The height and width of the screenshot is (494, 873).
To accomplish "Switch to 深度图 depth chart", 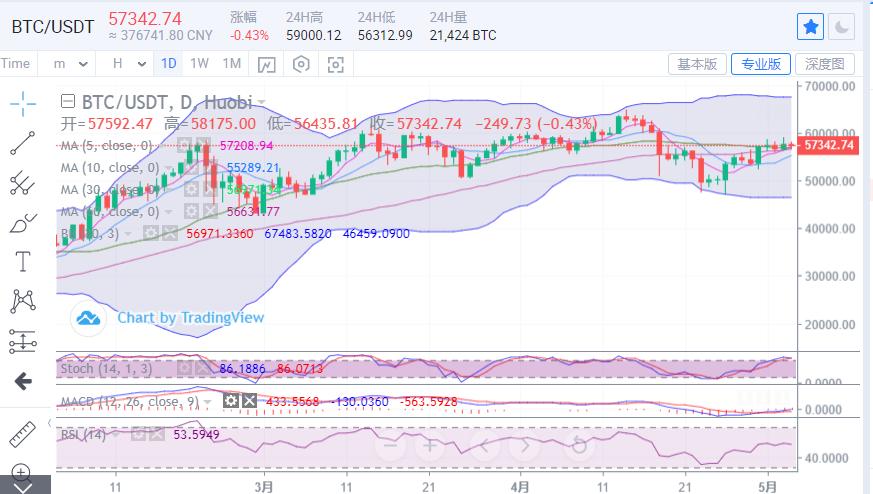I will click(825, 65).
